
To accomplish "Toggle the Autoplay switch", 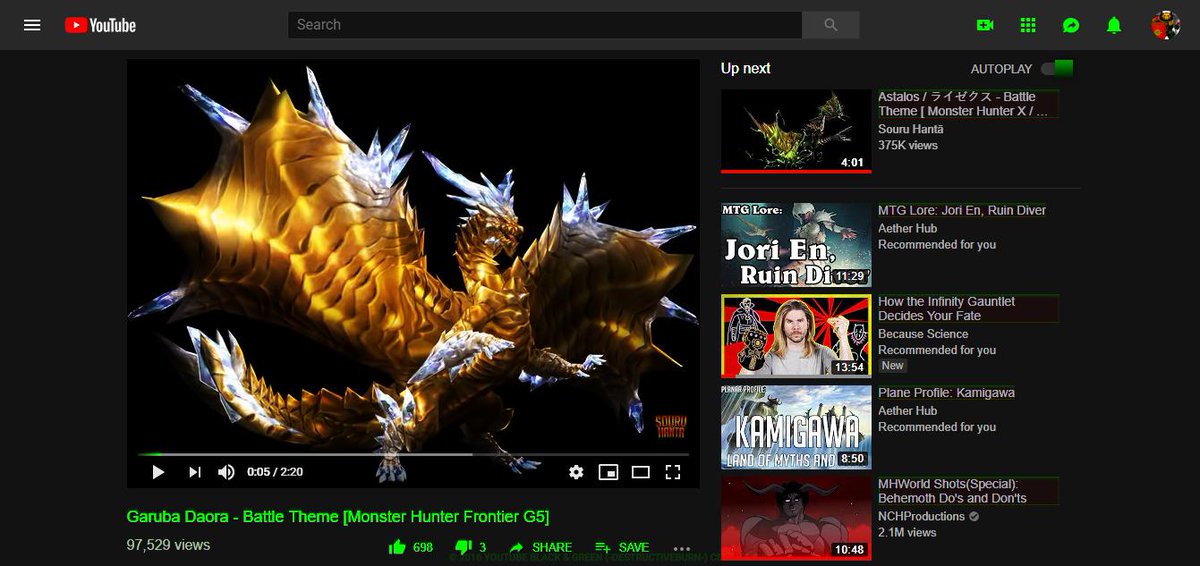I will pyautogui.click(x=1057, y=69).
